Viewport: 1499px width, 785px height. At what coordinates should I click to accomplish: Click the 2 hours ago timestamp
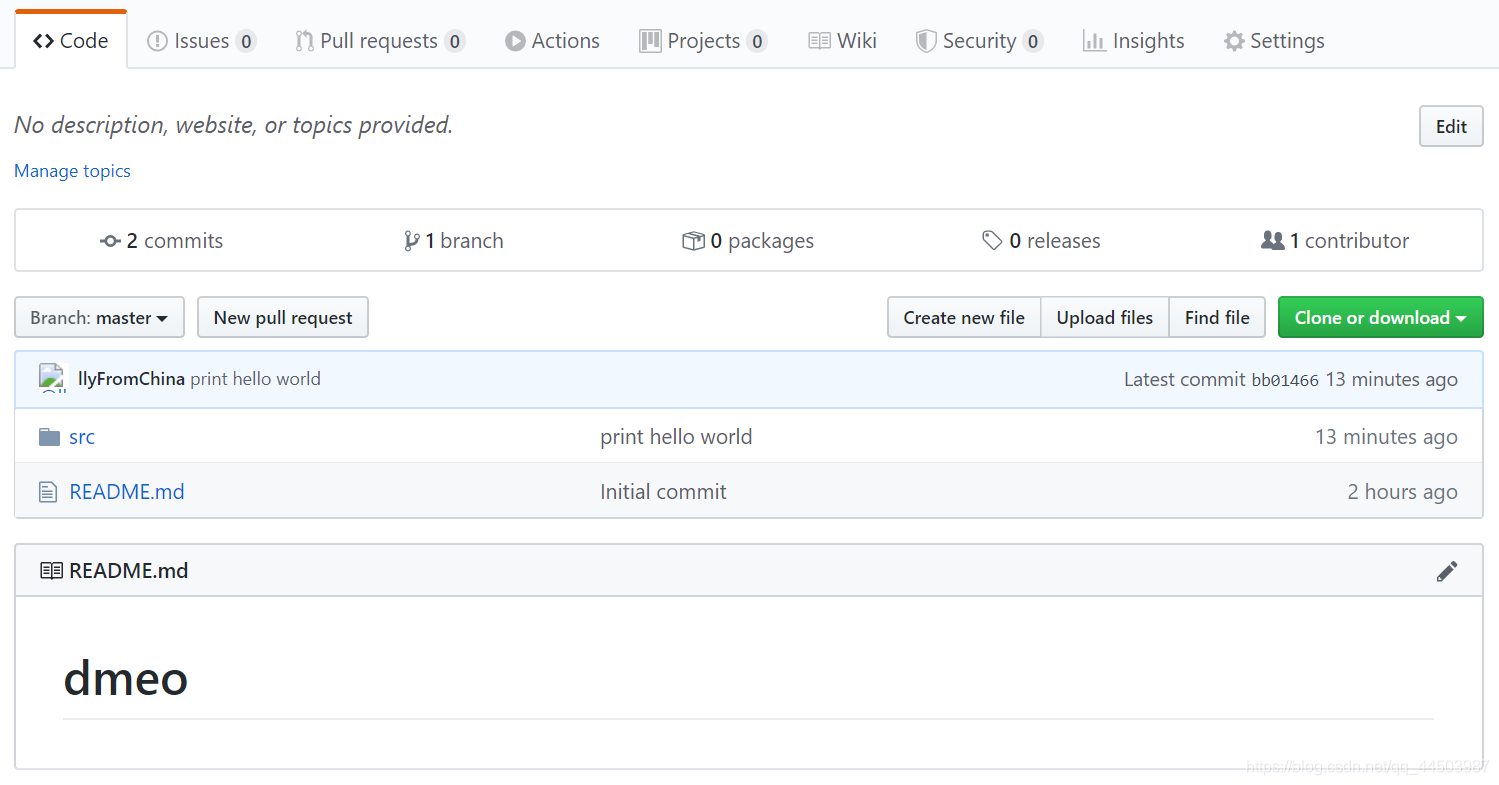tap(1402, 492)
